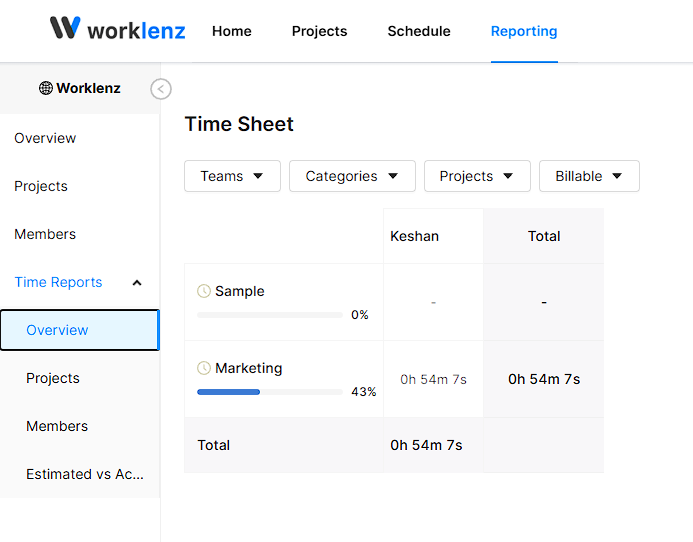Switch to the top Projects tab
693x542 pixels.
pyautogui.click(x=319, y=31)
